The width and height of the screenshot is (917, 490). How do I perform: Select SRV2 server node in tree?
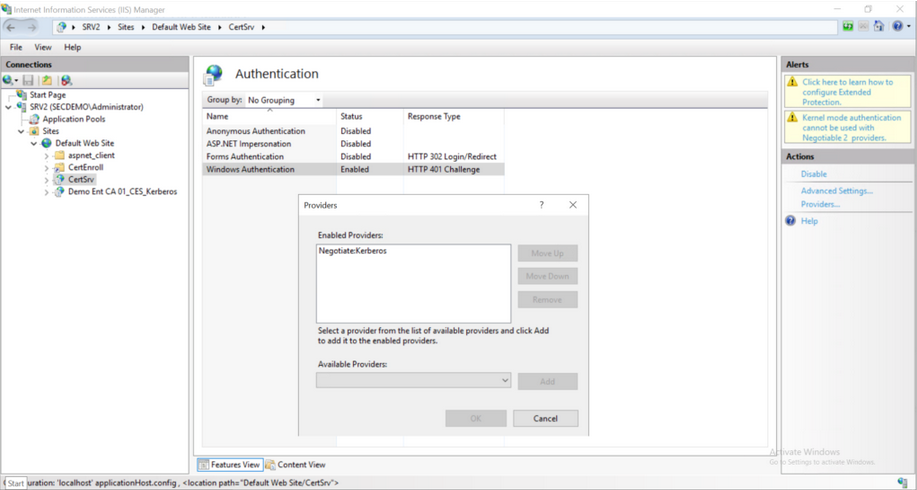pos(87,107)
